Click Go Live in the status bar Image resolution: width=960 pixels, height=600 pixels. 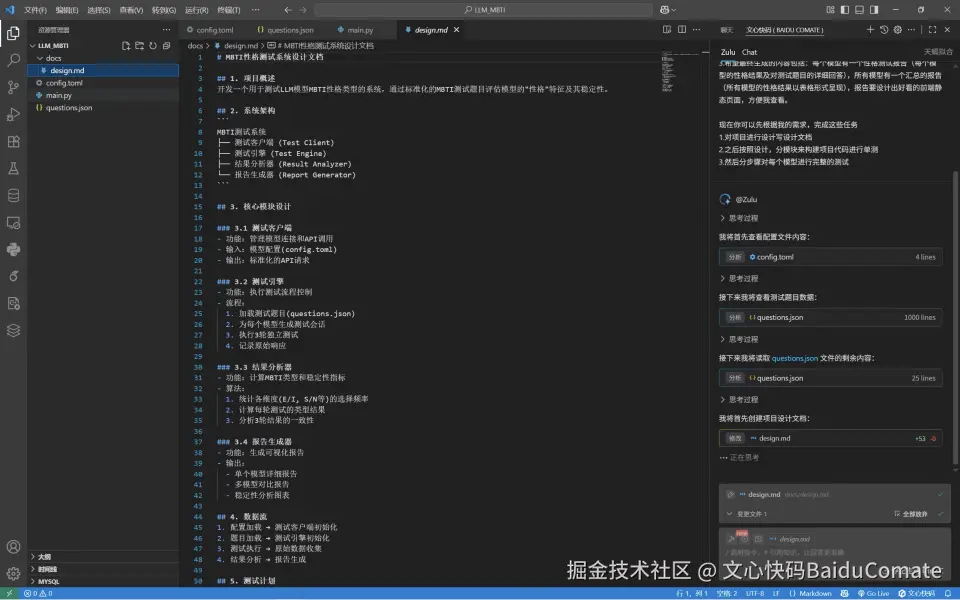click(873, 593)
